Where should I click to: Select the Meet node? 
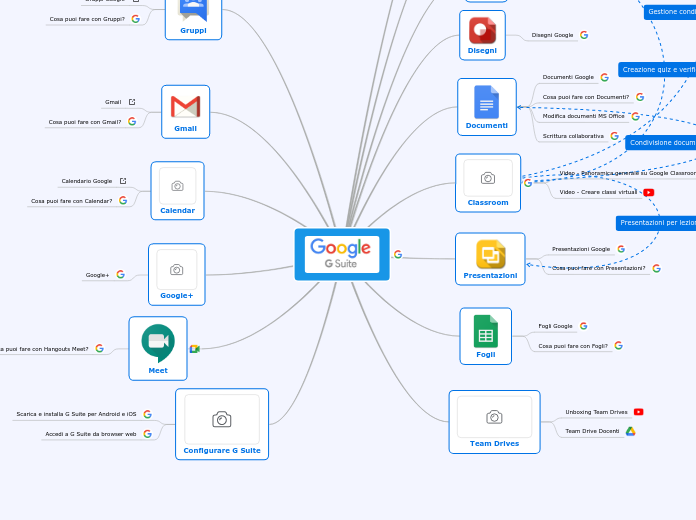pos(158,349)
